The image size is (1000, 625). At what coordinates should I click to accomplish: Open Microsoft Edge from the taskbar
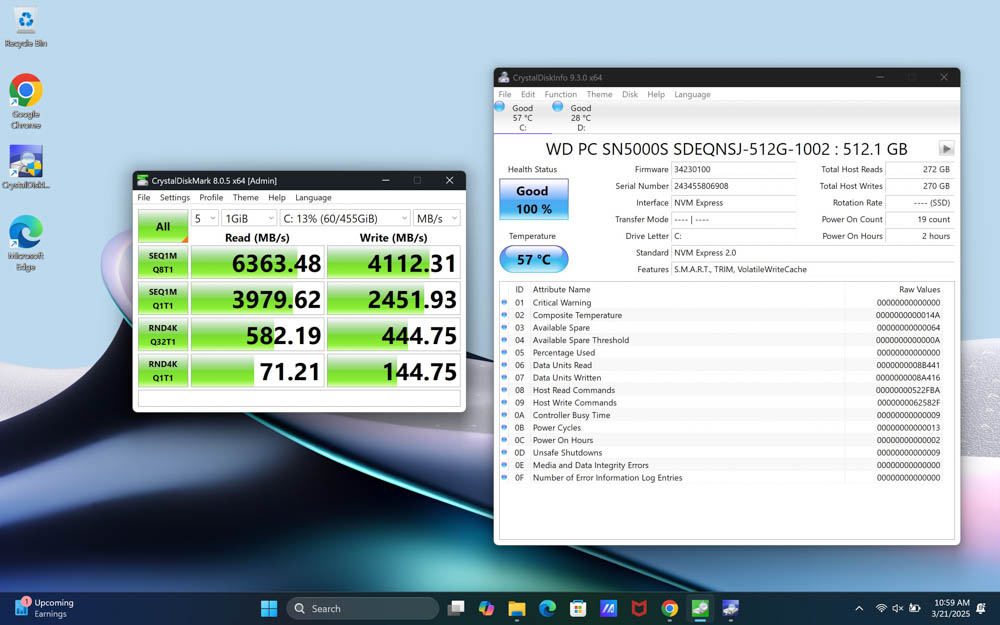[547, 608]
